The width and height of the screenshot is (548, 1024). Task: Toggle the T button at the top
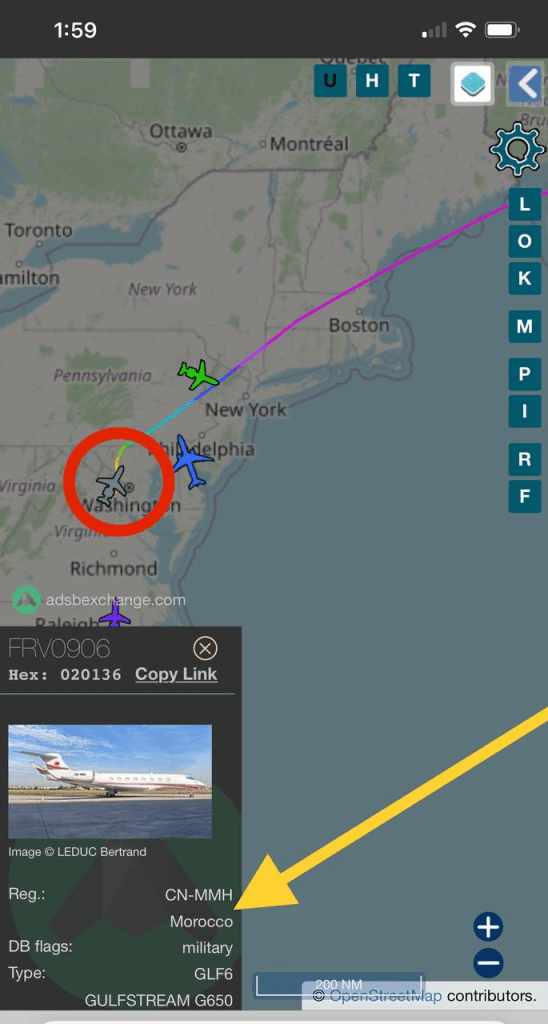[x=414, y=81]
